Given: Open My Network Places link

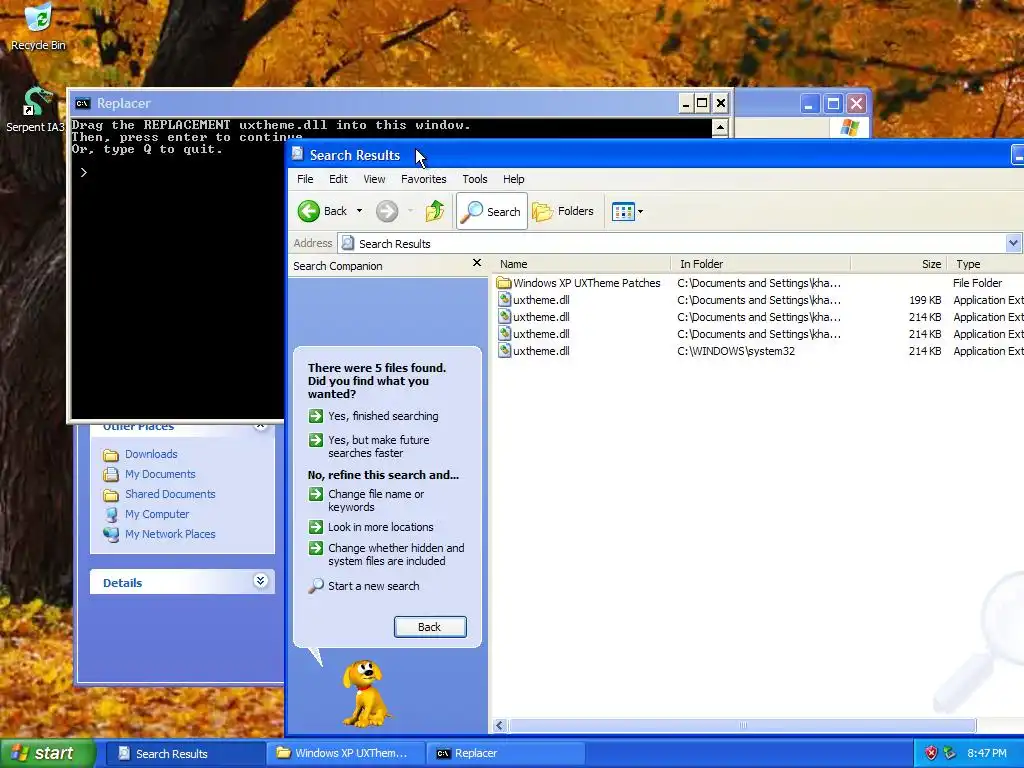Looking at the screenshot, I should (x=170, y=534).
